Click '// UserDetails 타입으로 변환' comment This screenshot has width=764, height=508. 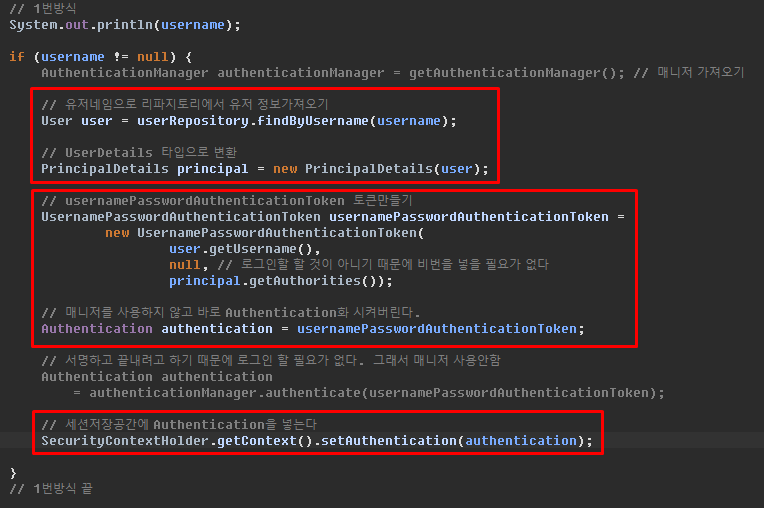pyautogui.click(x=139, y=152)
